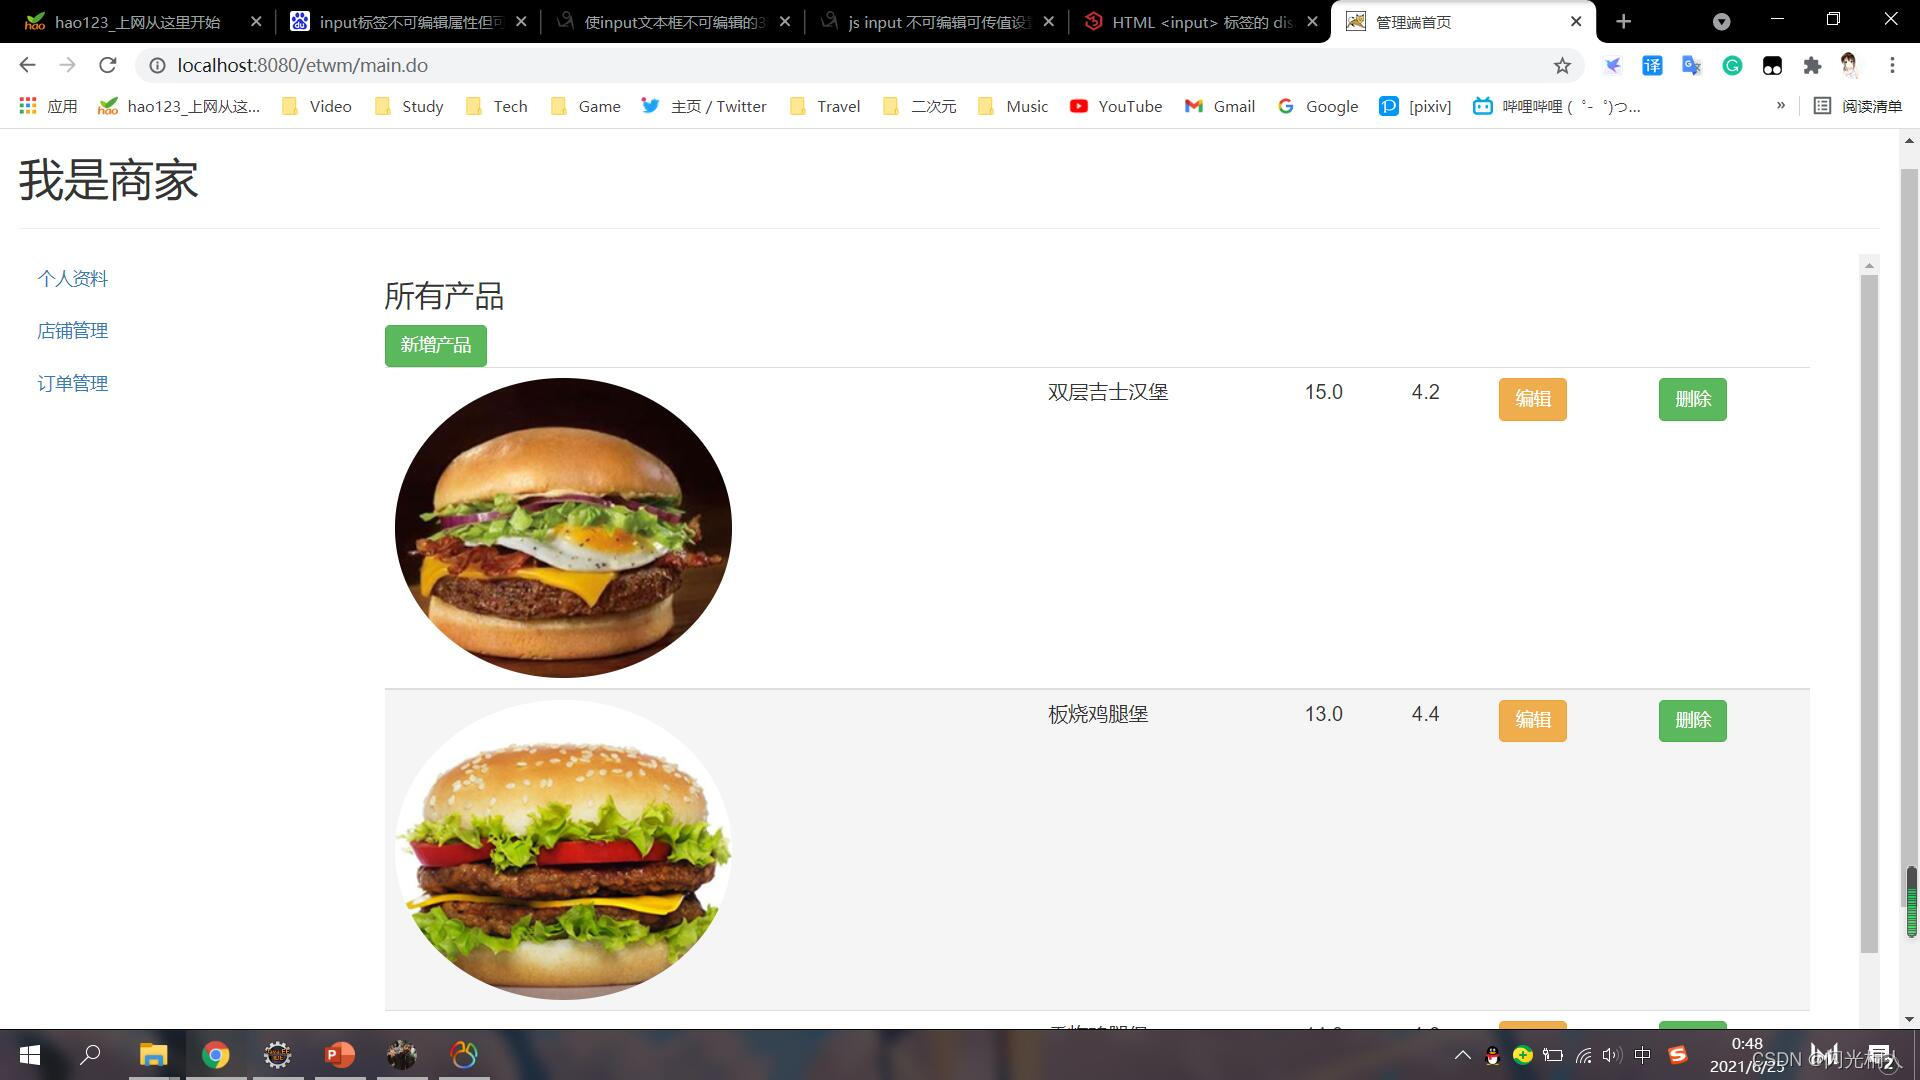
Task: Click the Apps grid bookmark icon
Action: (28, 106)
